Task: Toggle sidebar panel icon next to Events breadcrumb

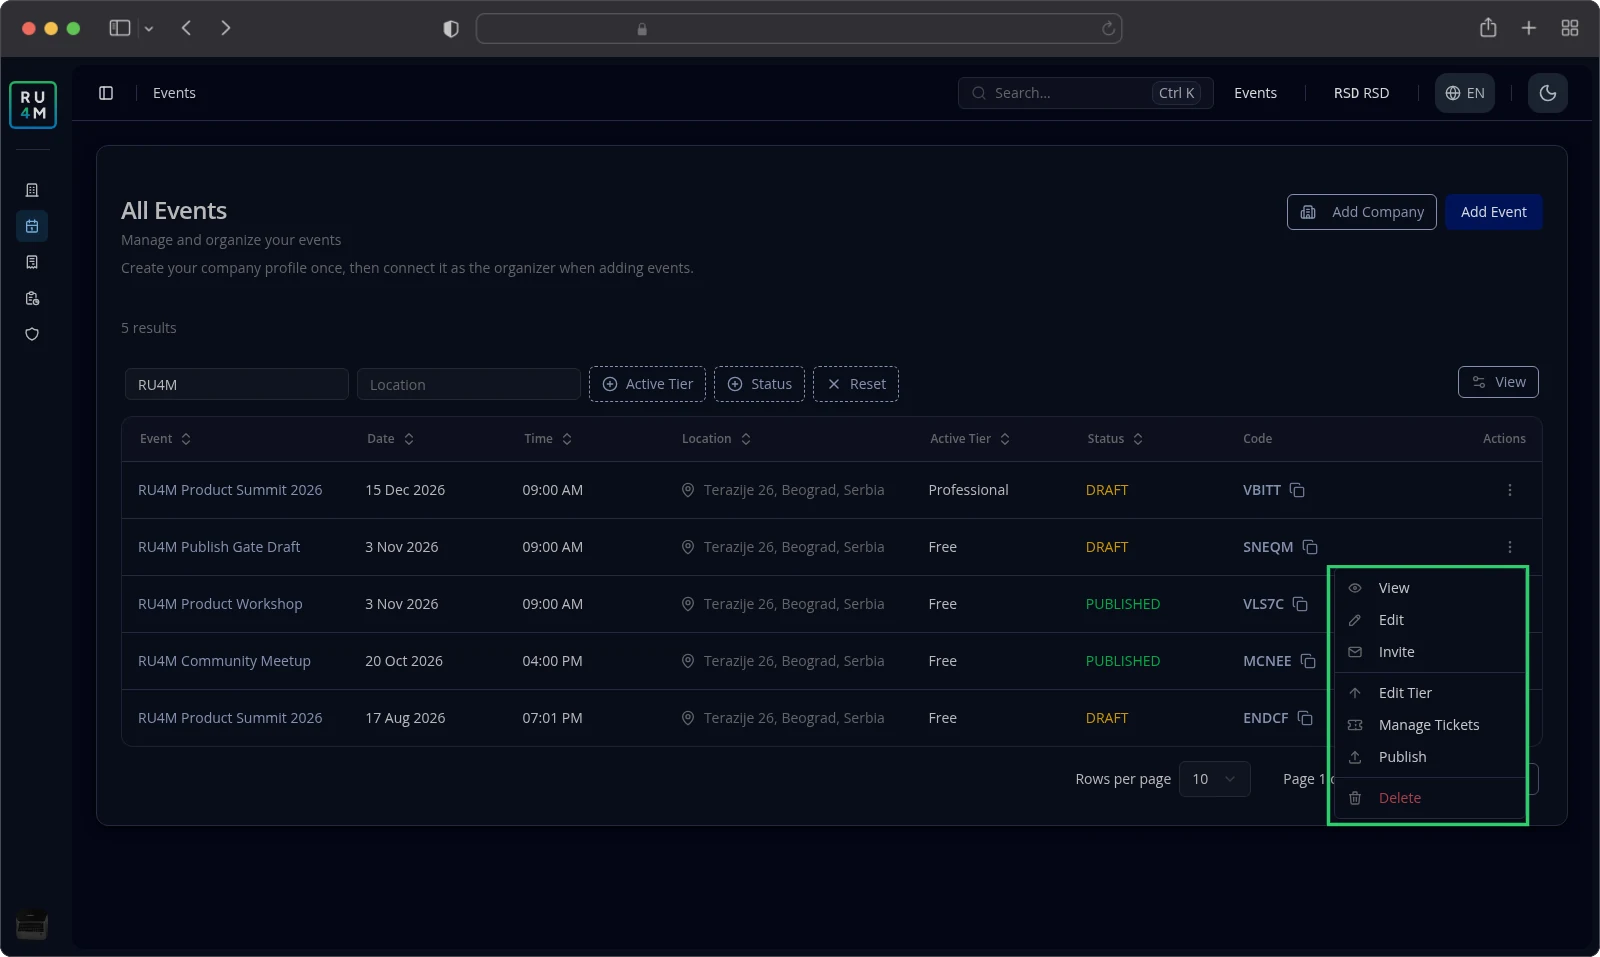Action: [x=106, y=93]
